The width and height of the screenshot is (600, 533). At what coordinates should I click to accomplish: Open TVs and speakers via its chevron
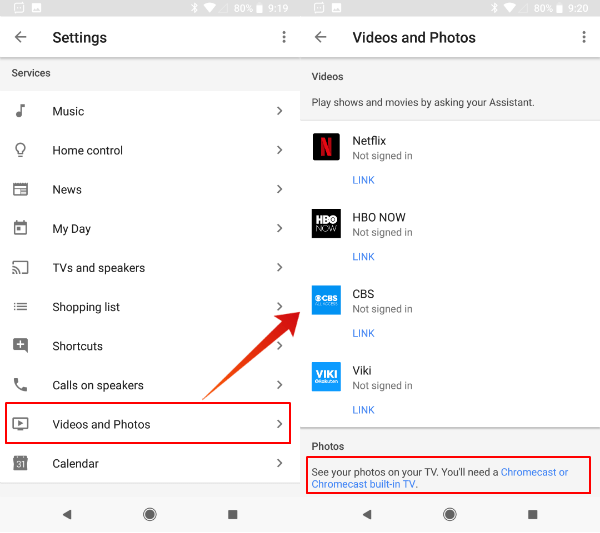click(280, 267)
